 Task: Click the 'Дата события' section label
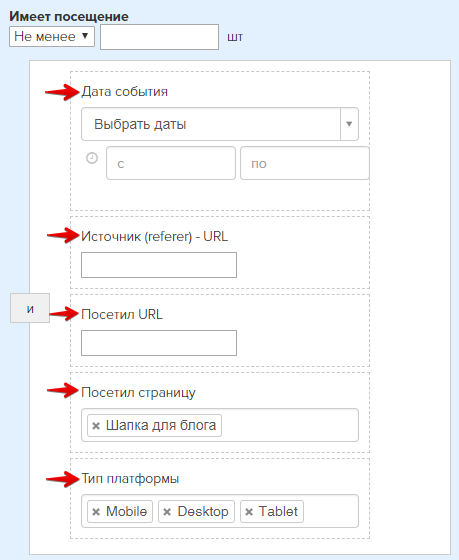(x=125, y=92)
